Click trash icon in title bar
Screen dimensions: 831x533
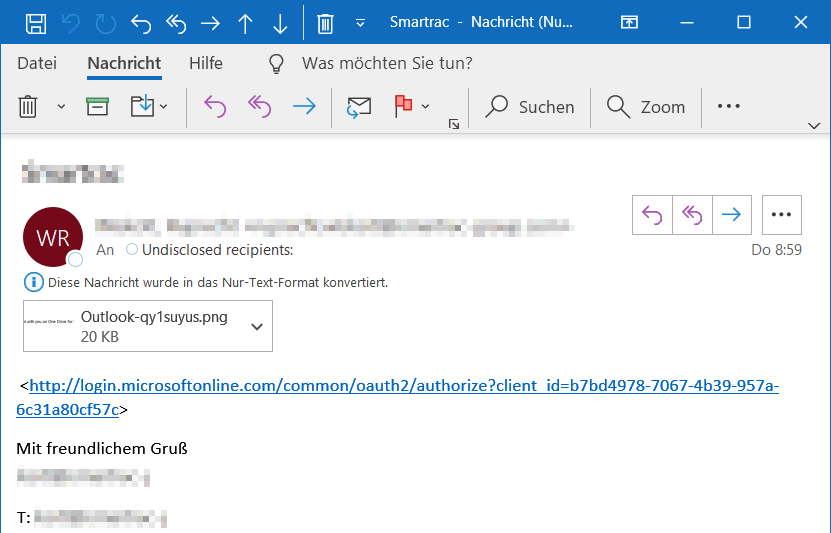coord(325,24)
